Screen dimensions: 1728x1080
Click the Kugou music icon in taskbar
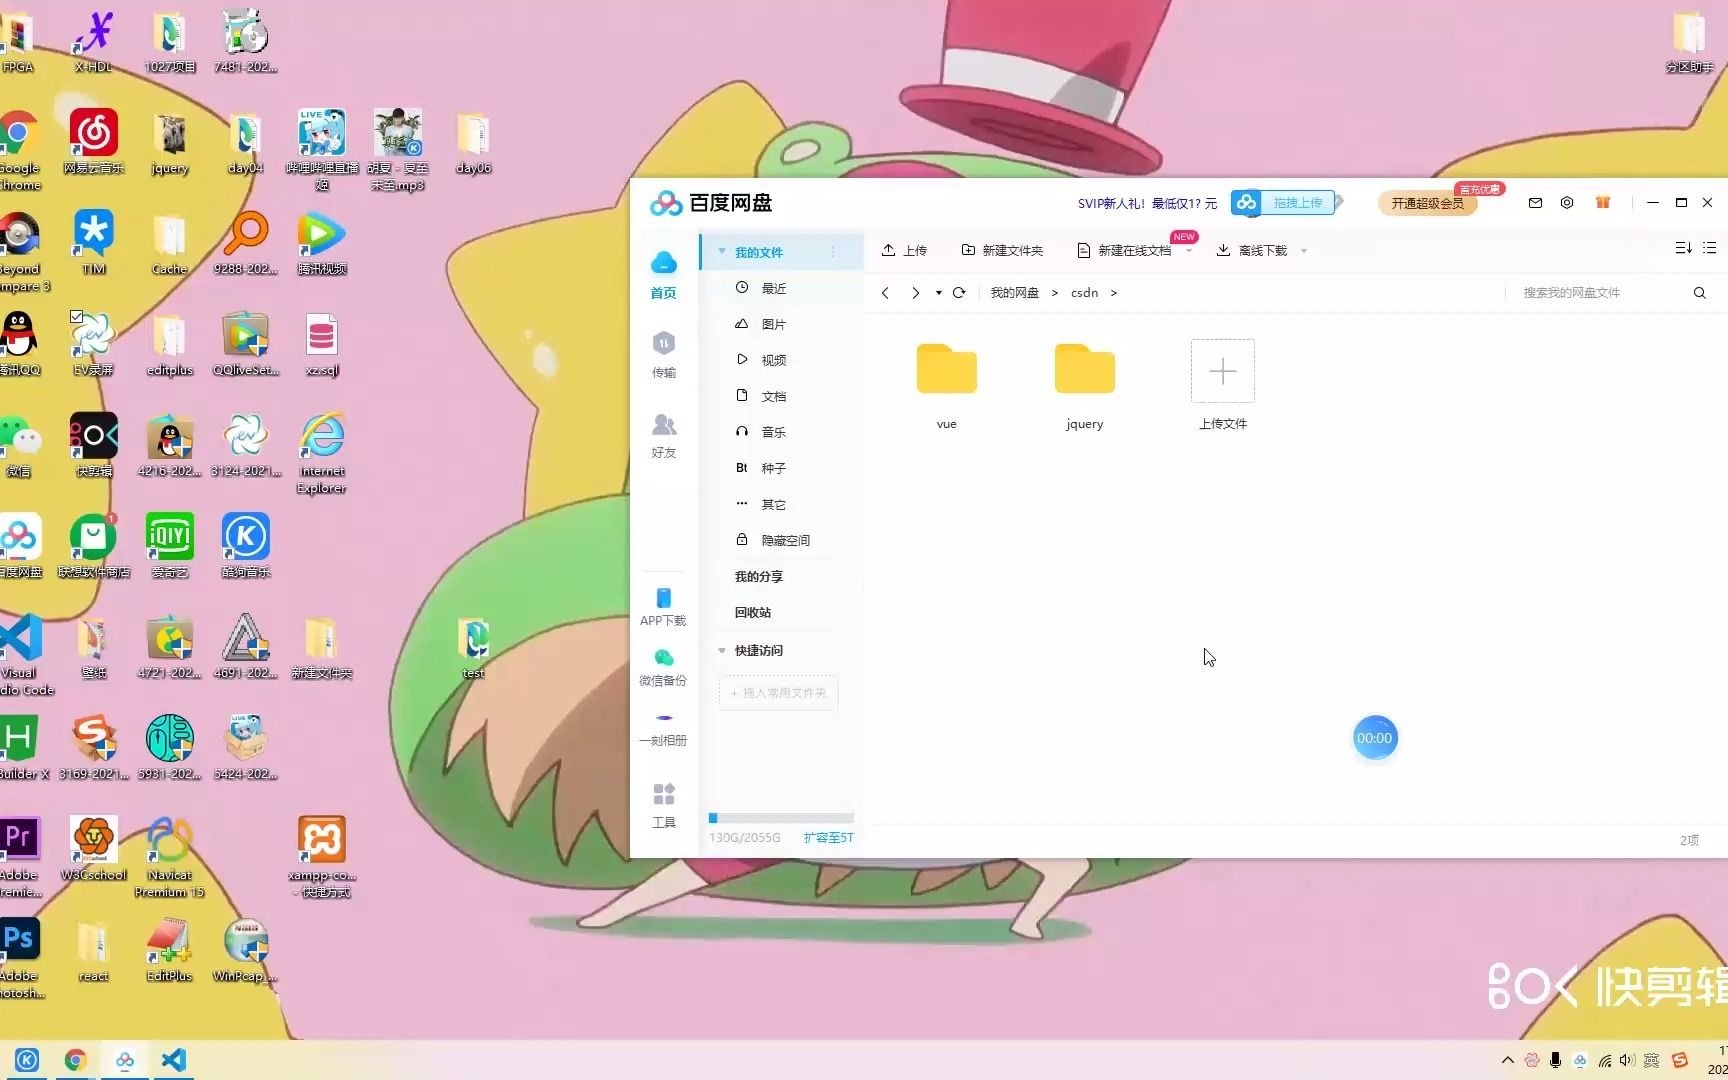coord(27,1060)
